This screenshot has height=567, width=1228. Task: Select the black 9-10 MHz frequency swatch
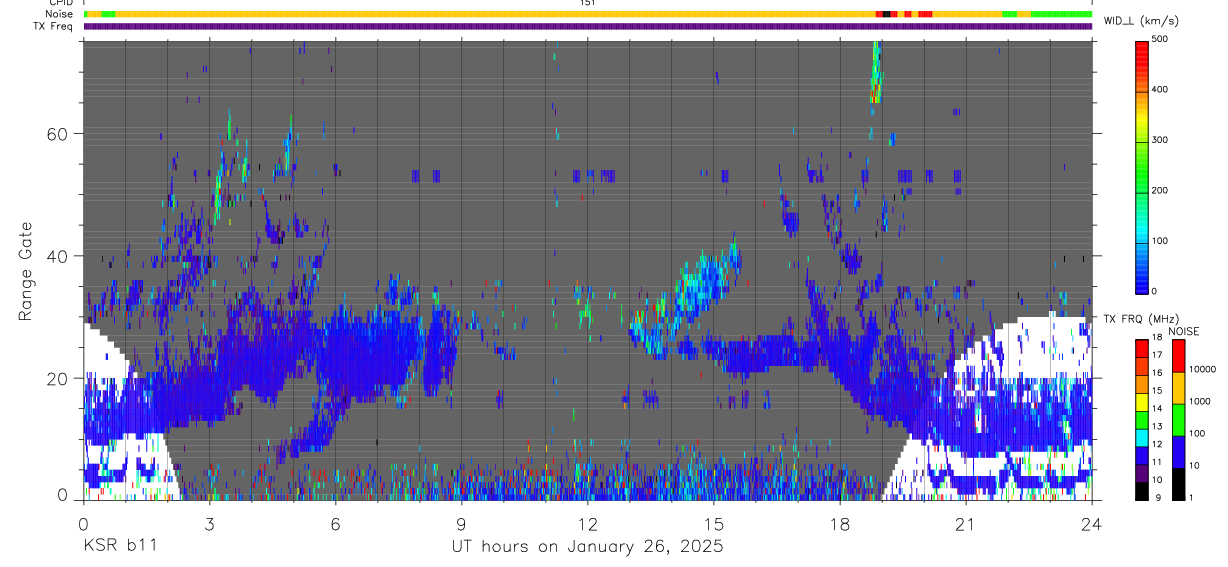tap(1142, 489)
